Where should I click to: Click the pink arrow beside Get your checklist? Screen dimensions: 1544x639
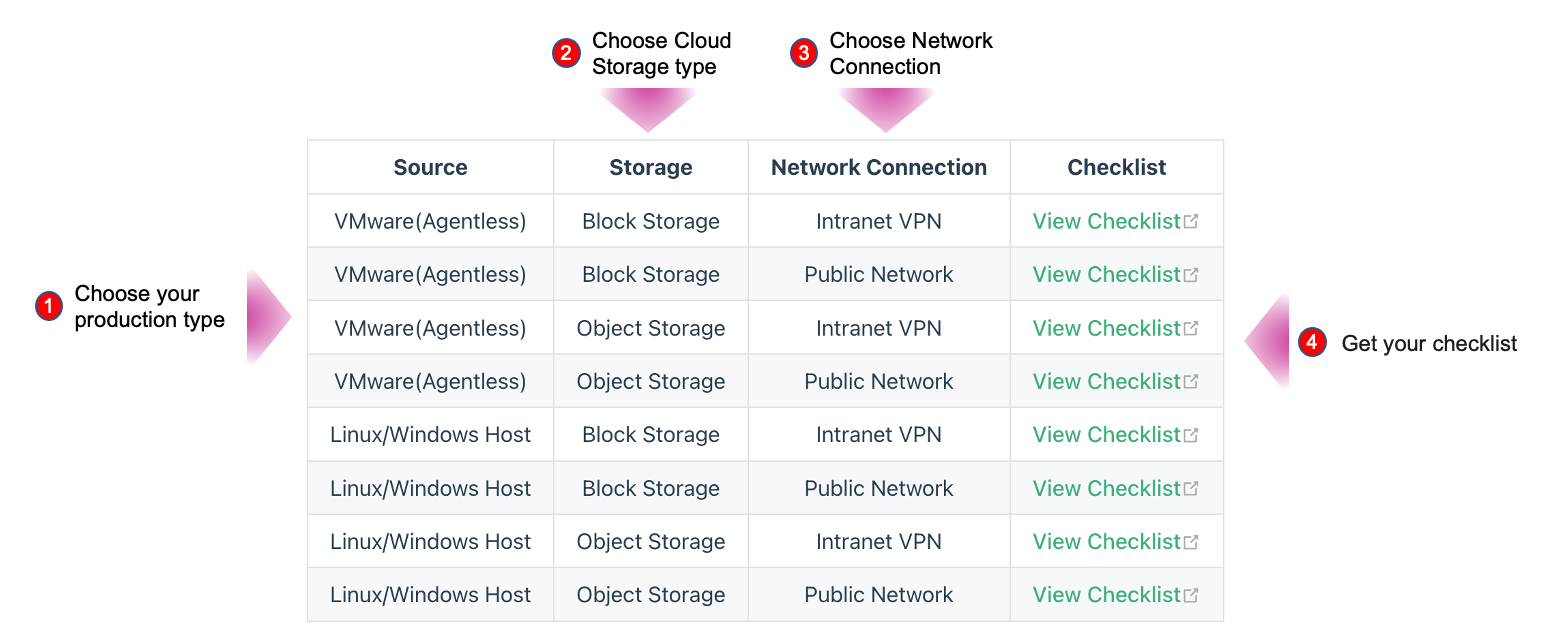pyautogui.click(x=1267, y=342)
